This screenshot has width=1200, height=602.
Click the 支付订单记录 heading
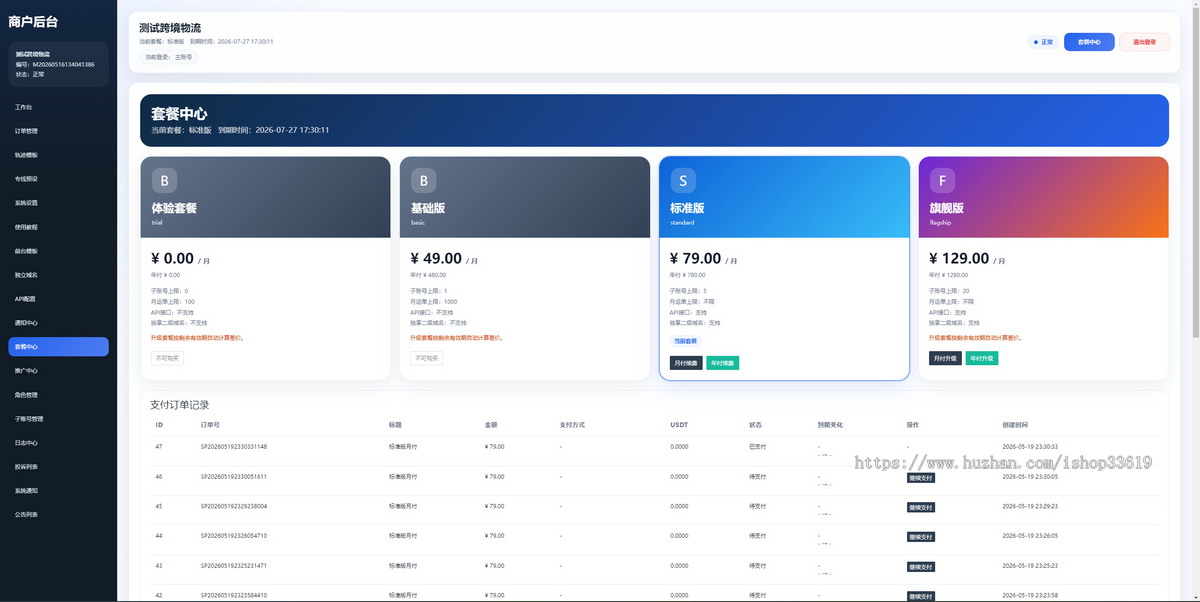click(180, 405)
